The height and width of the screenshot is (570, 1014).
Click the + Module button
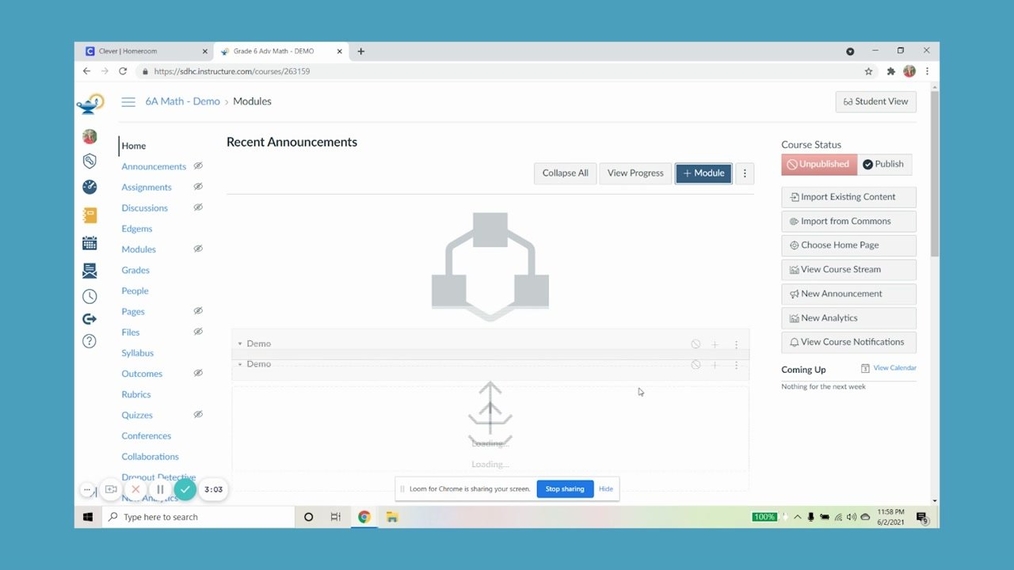coord(703,173)
